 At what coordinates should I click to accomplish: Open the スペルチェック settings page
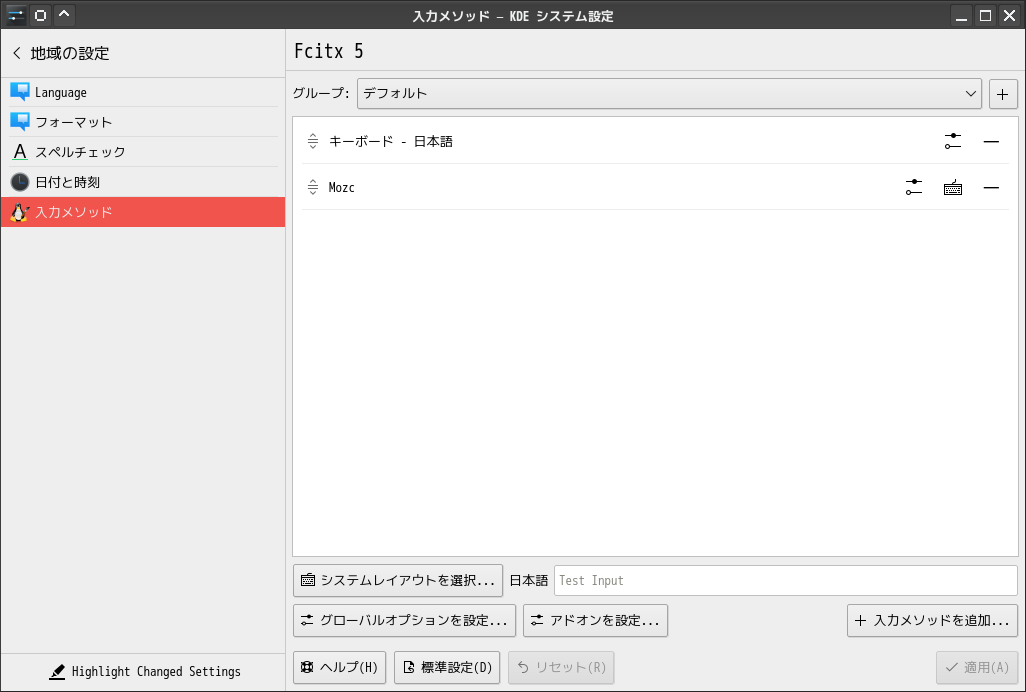click(143, 152)
